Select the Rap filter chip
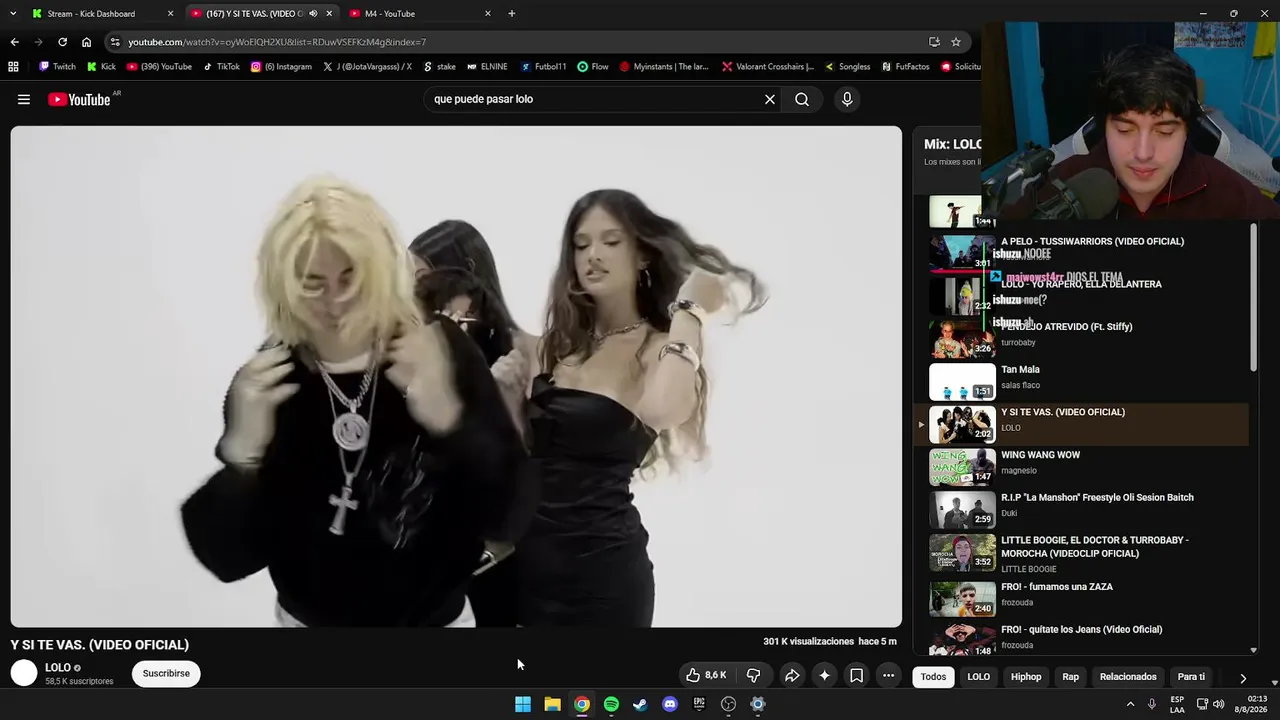1280x720 pixels. click(1071, 677)
